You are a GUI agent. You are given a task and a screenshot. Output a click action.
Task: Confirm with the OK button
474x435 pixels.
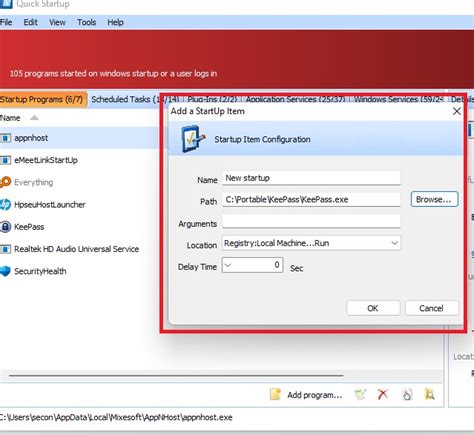[373, 308]
